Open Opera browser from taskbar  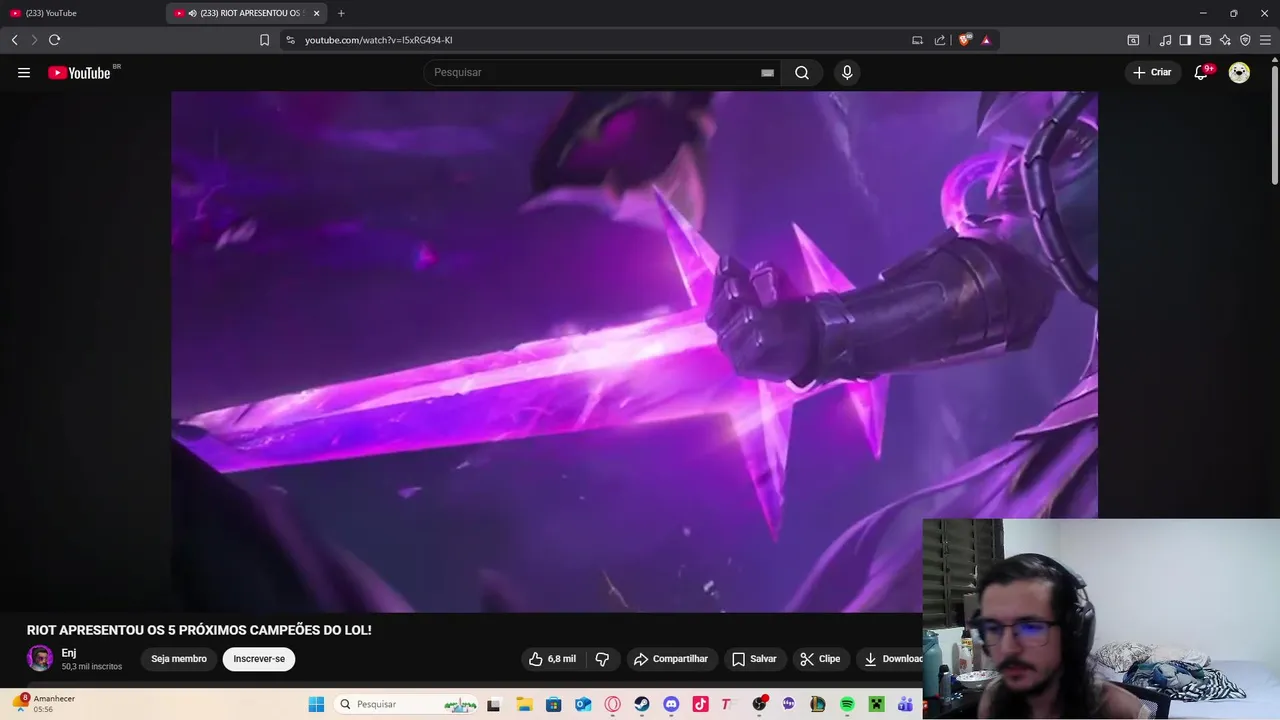612,704
